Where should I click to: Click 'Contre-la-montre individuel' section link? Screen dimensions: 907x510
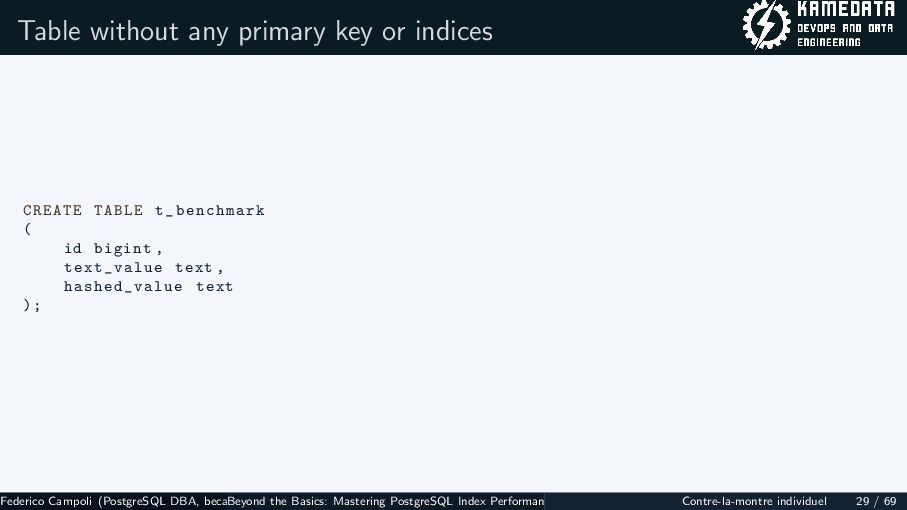754,500
